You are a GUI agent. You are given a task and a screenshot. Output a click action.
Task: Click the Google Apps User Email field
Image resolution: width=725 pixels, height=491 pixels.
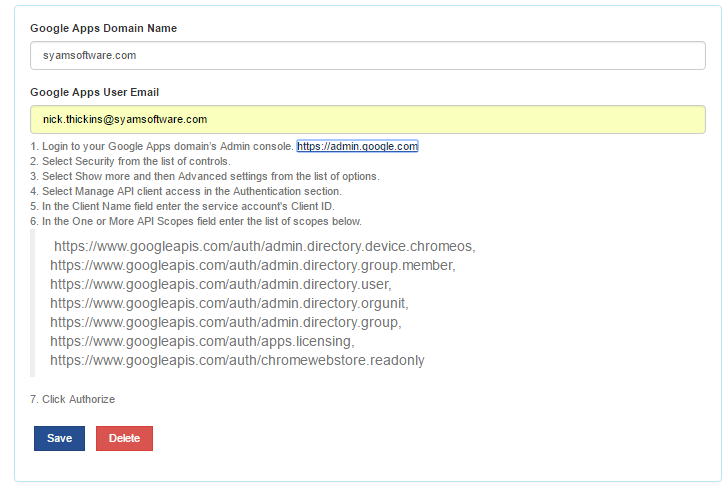[368, 119]
